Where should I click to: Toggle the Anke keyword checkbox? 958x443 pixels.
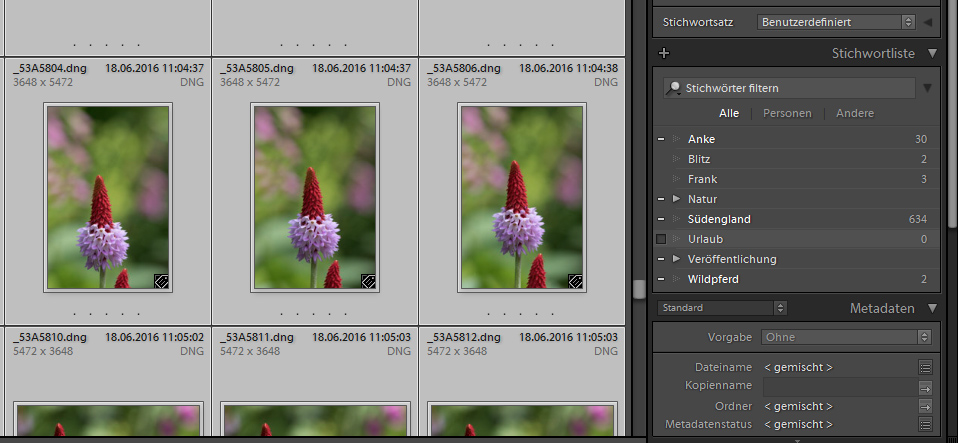tap(661, 139)
